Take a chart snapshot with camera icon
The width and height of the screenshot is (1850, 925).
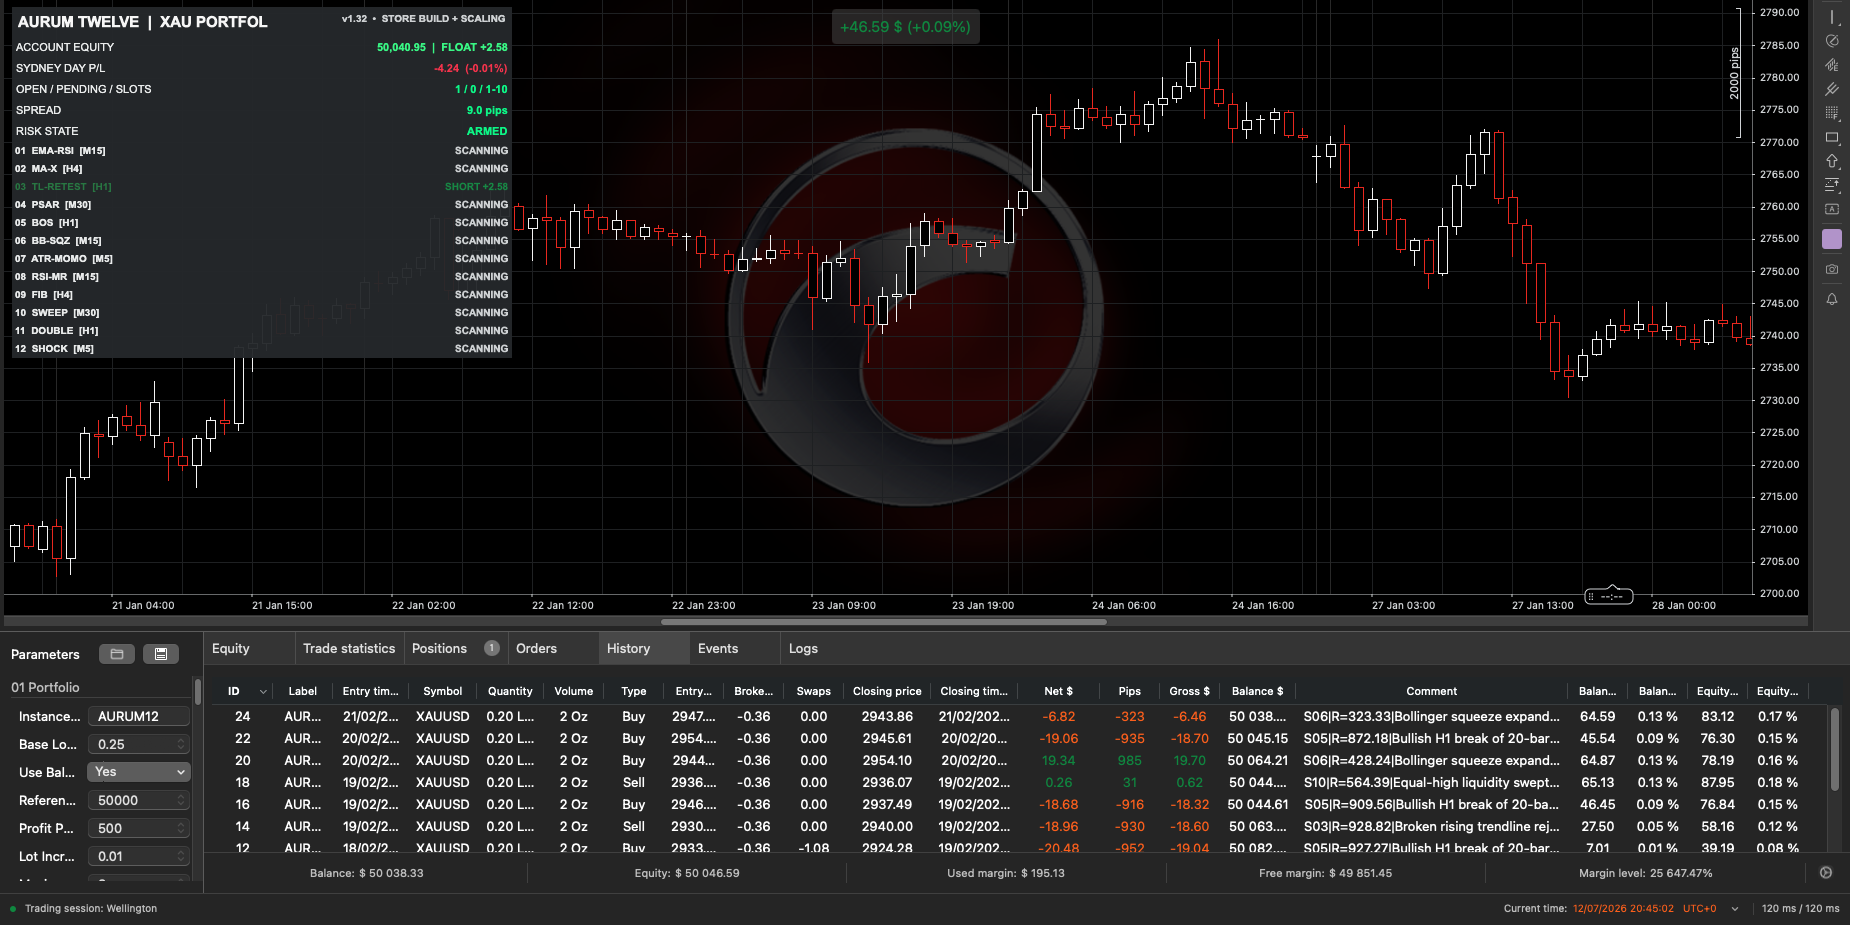1832,269
